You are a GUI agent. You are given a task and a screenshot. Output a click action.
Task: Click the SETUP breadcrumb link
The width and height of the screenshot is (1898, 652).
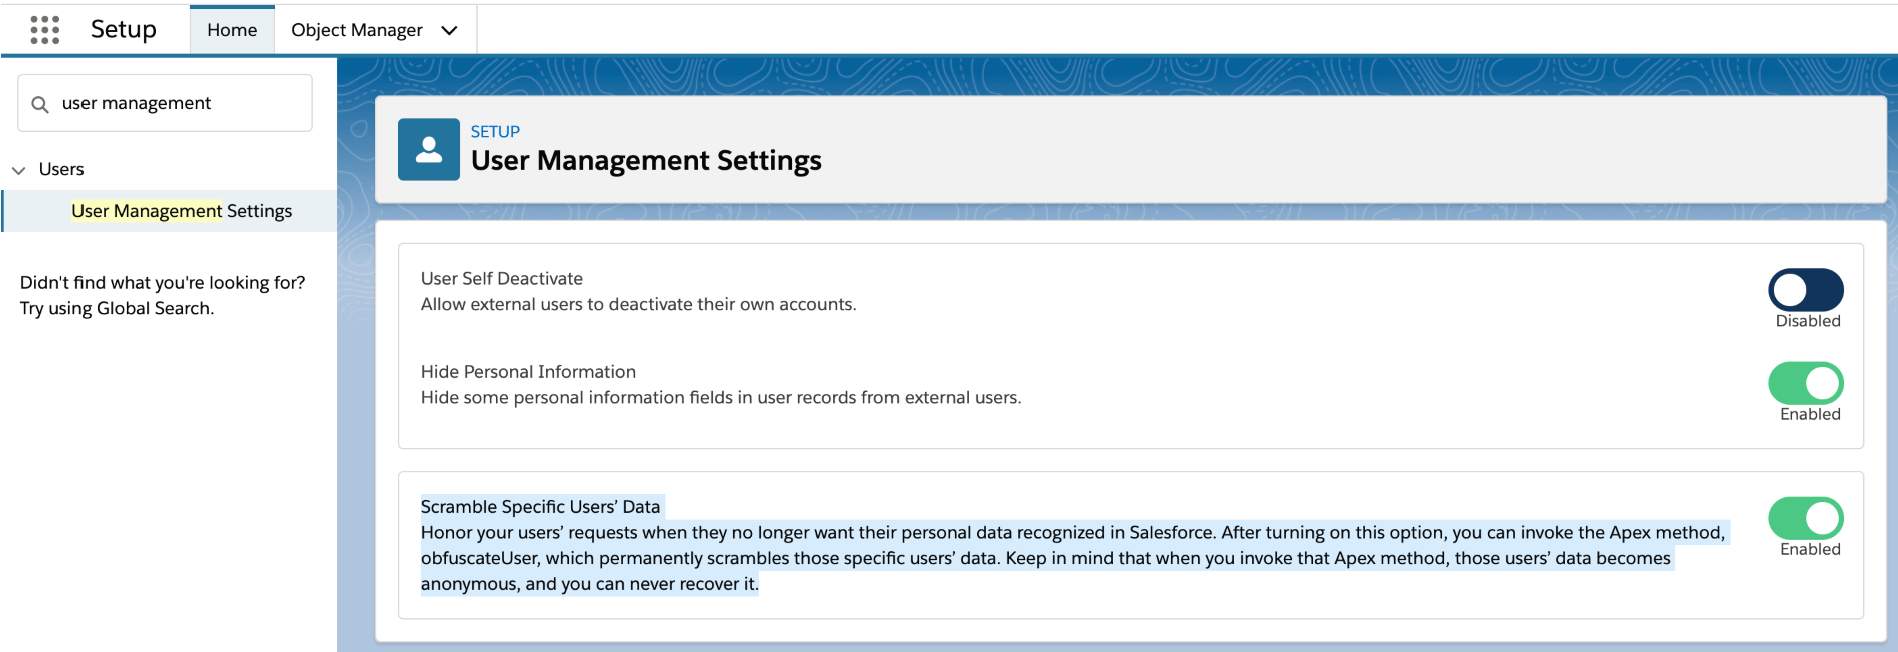495,131
